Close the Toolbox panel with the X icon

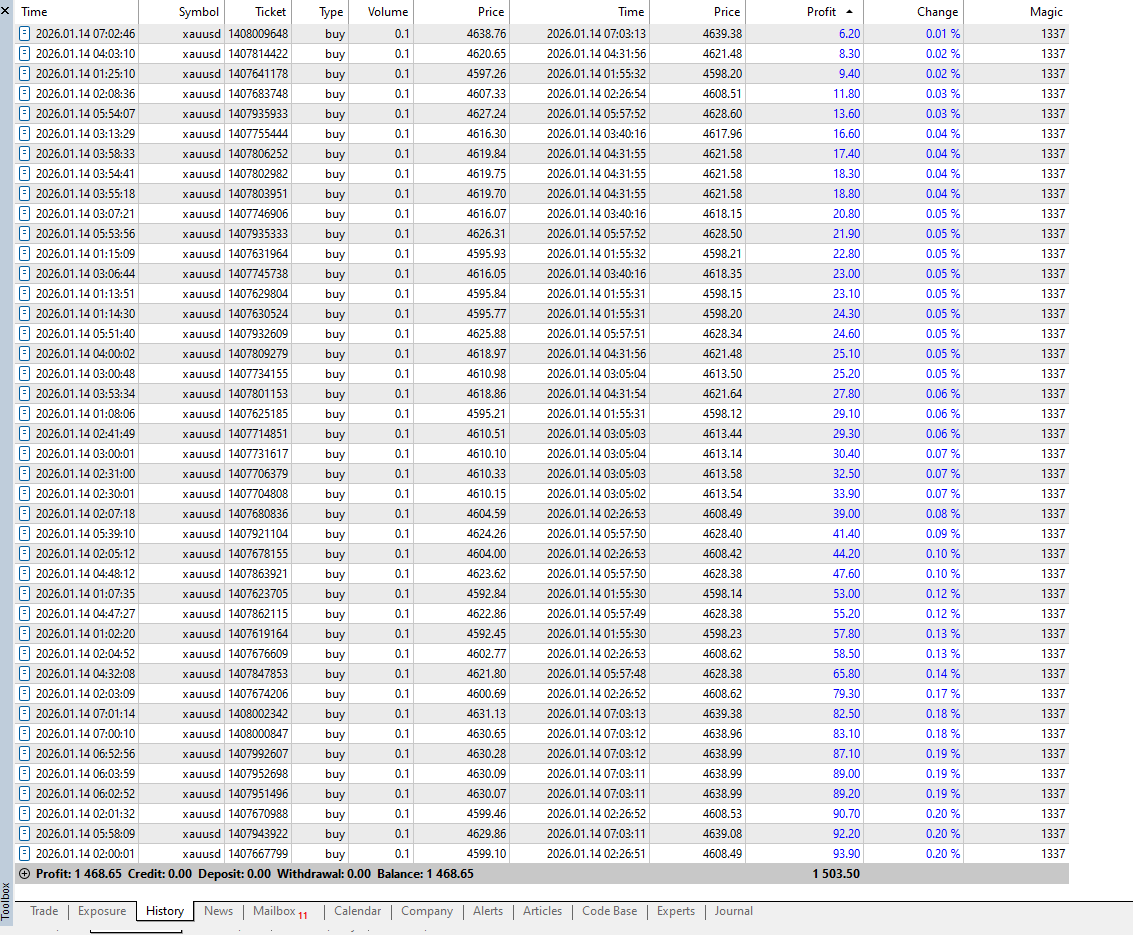coord(6,12)
